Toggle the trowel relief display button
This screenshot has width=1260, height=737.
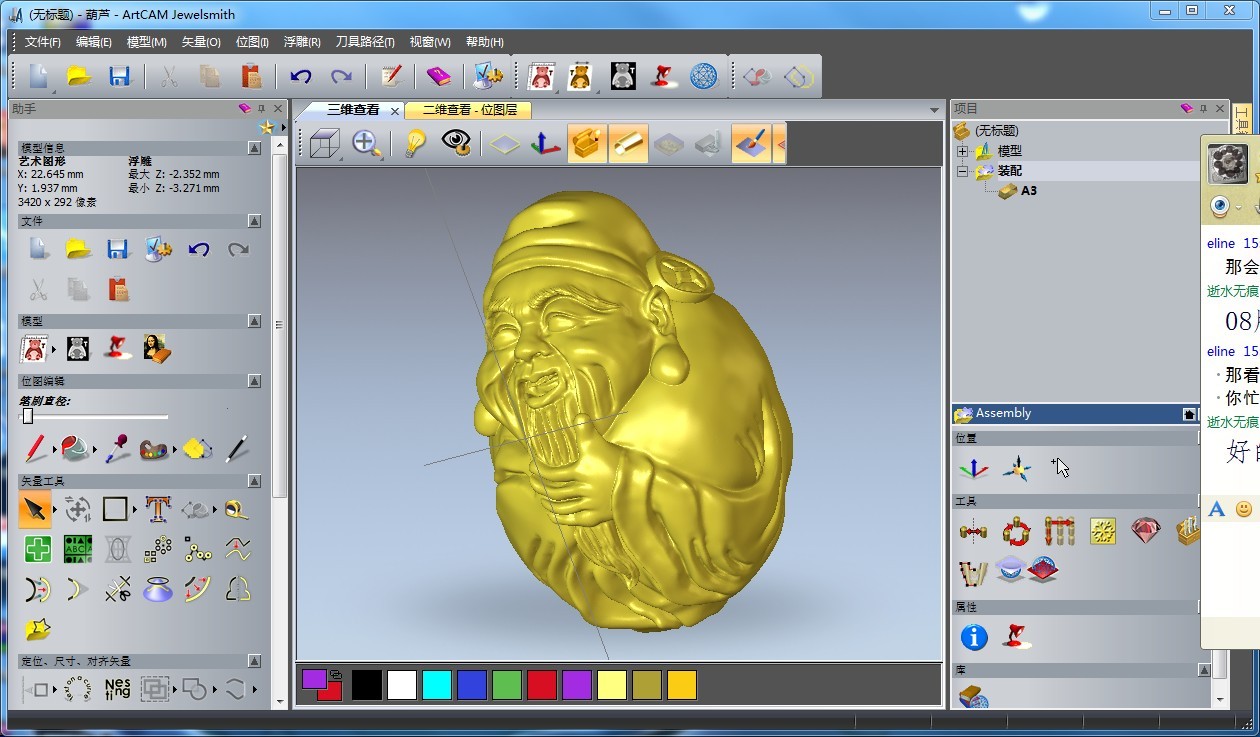[751, 144]
